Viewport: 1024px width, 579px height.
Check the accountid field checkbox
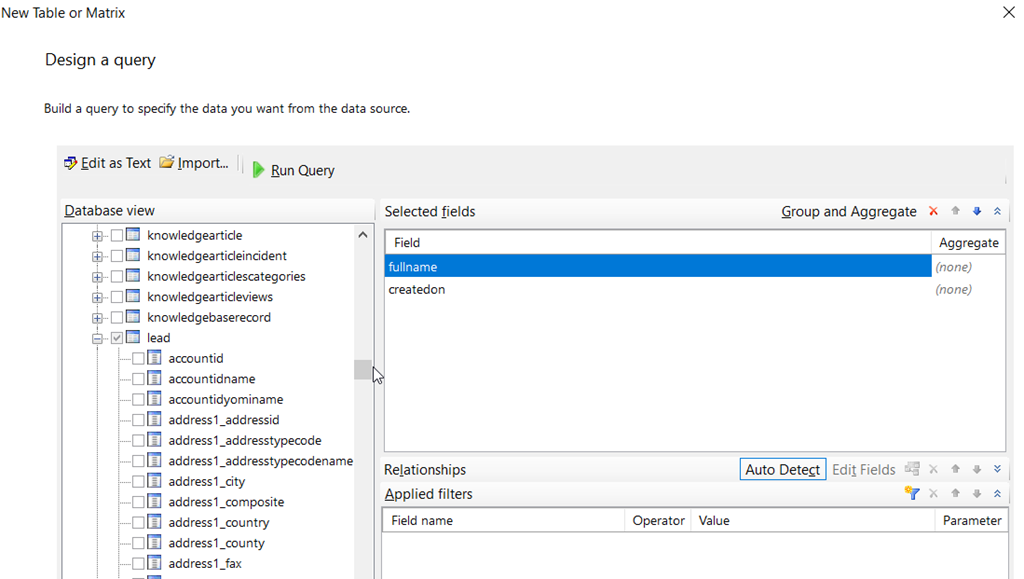(x=138, y=358)
